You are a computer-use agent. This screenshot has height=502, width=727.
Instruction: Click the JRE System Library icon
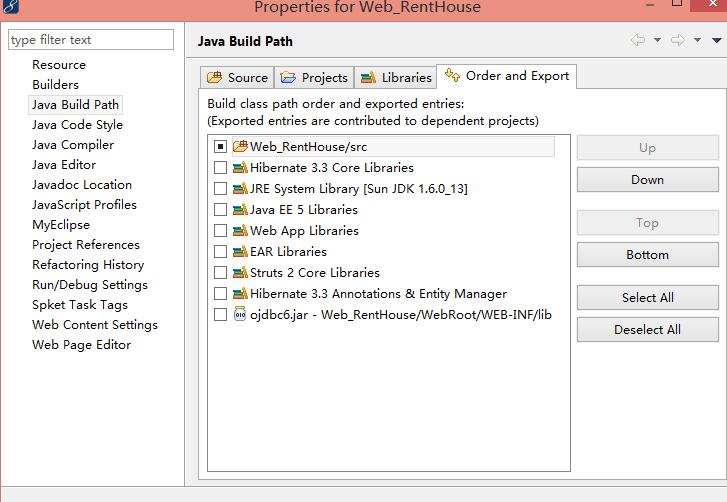click(240, 189)
